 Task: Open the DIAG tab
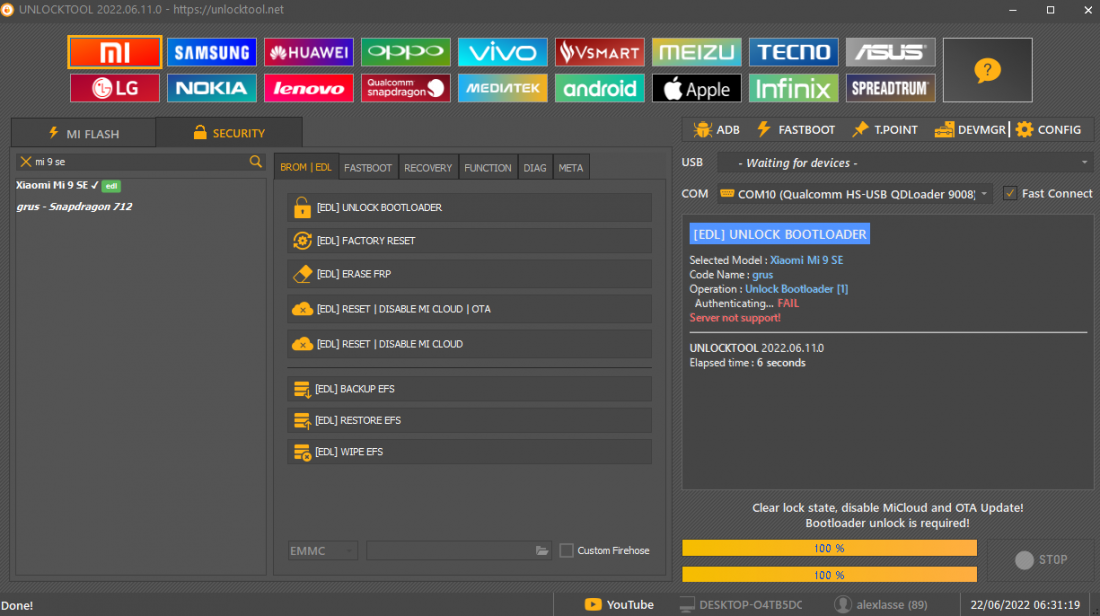(535, 168)
